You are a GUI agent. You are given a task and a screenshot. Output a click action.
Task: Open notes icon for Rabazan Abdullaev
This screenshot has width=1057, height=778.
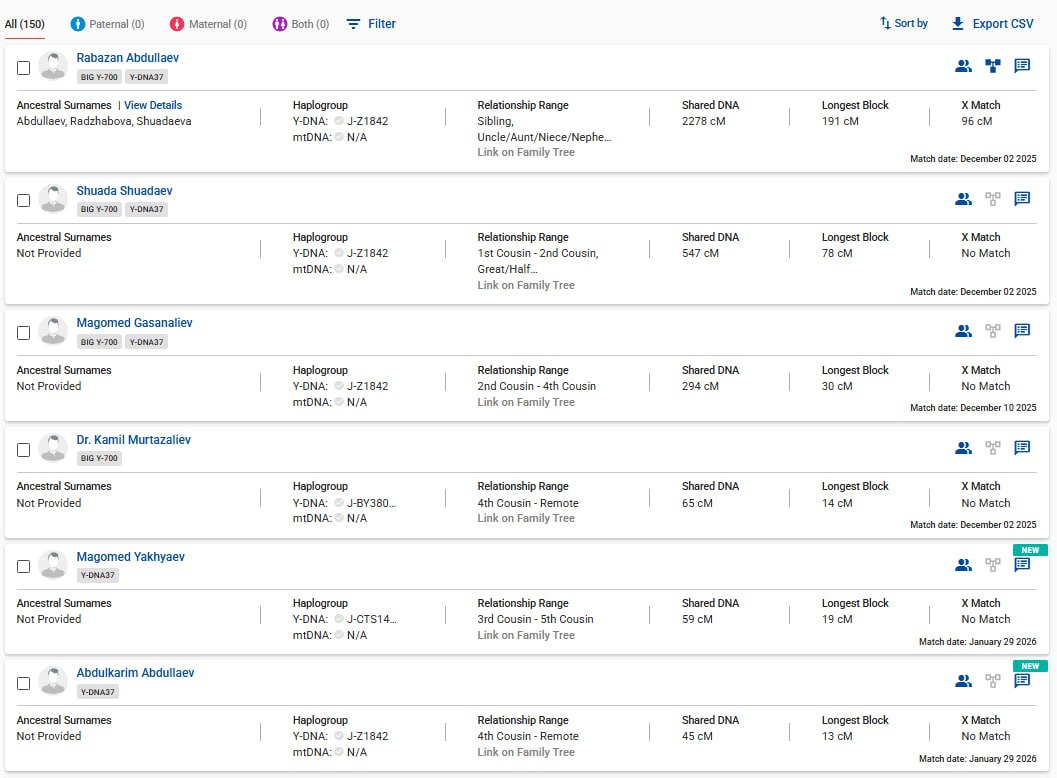tap(1022, 65)
